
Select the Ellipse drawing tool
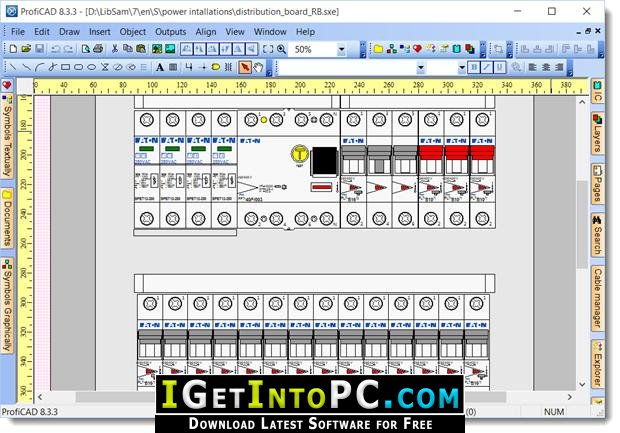click(91, 68)
